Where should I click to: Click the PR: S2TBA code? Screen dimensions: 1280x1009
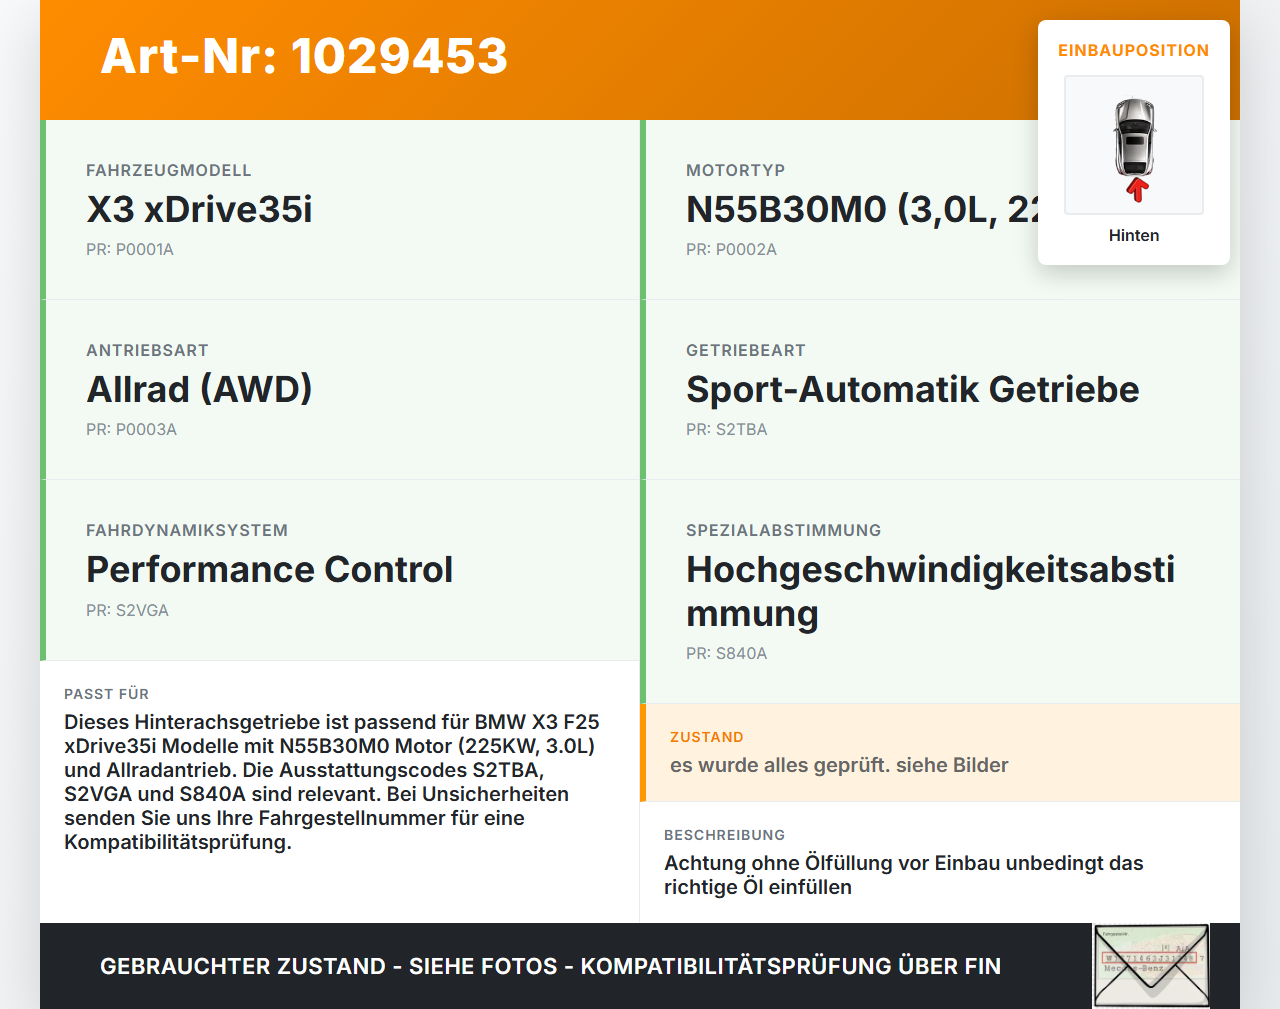coord(727,430)
